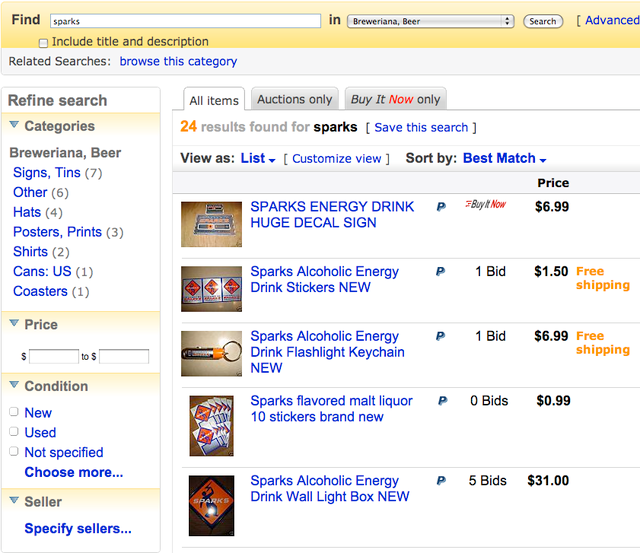
Task: Click the Find search text field
Action: 185,21
